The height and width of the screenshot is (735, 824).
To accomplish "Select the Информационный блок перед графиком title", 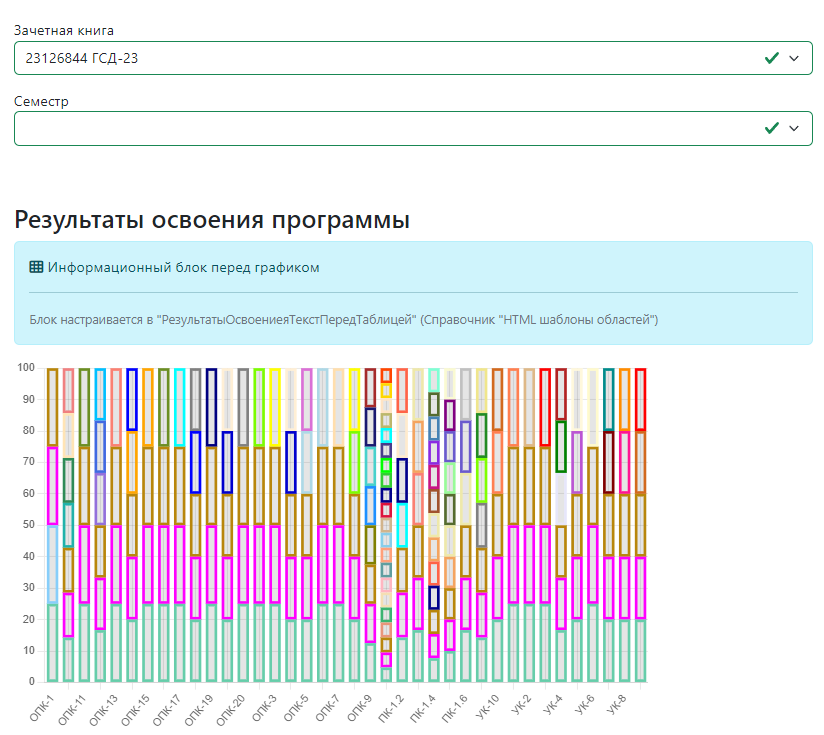I will click(x=183, y=267).
